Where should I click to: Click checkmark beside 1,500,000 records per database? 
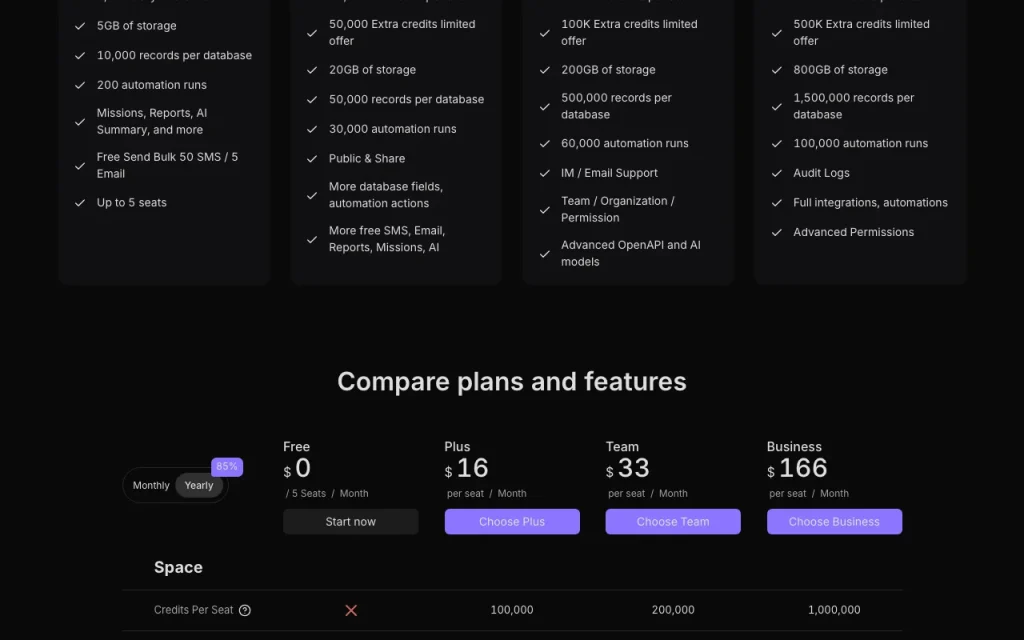[x=776, y=106]
